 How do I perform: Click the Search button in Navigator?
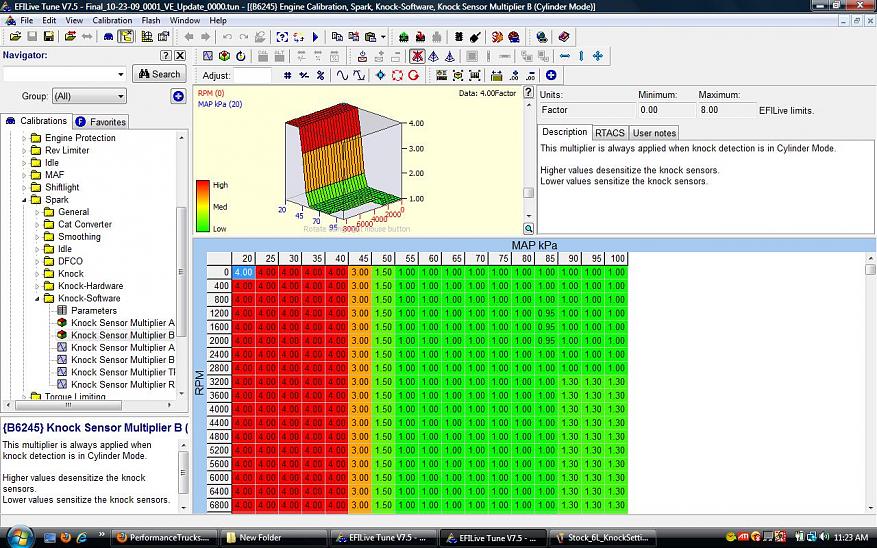(159, 74)
